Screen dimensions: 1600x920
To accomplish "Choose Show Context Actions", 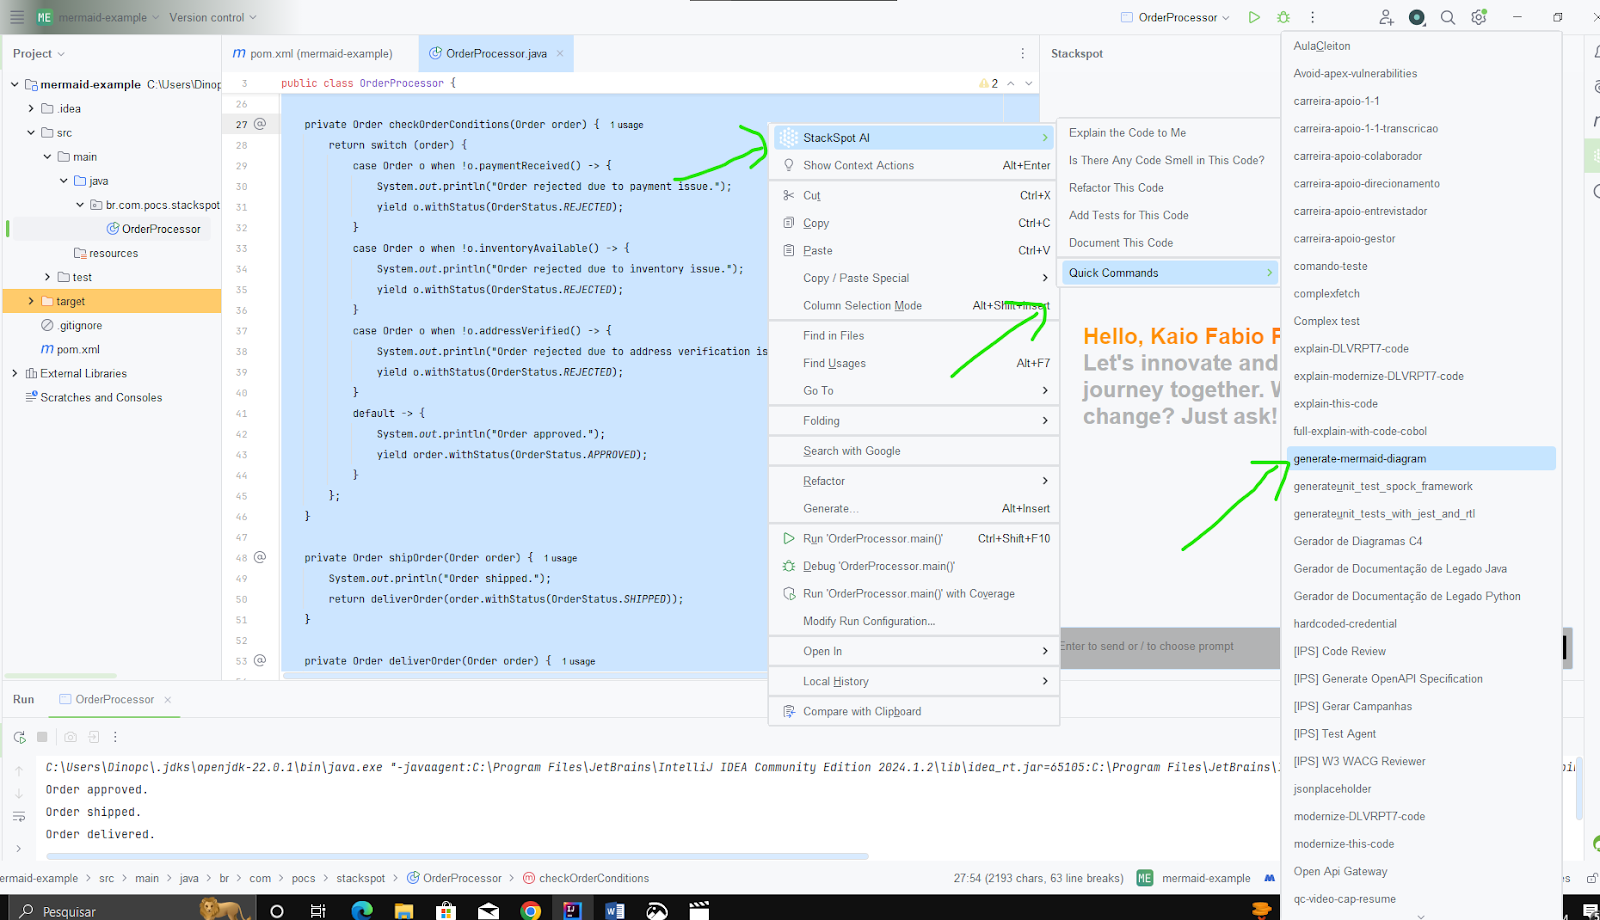I will tap(914, 166).
